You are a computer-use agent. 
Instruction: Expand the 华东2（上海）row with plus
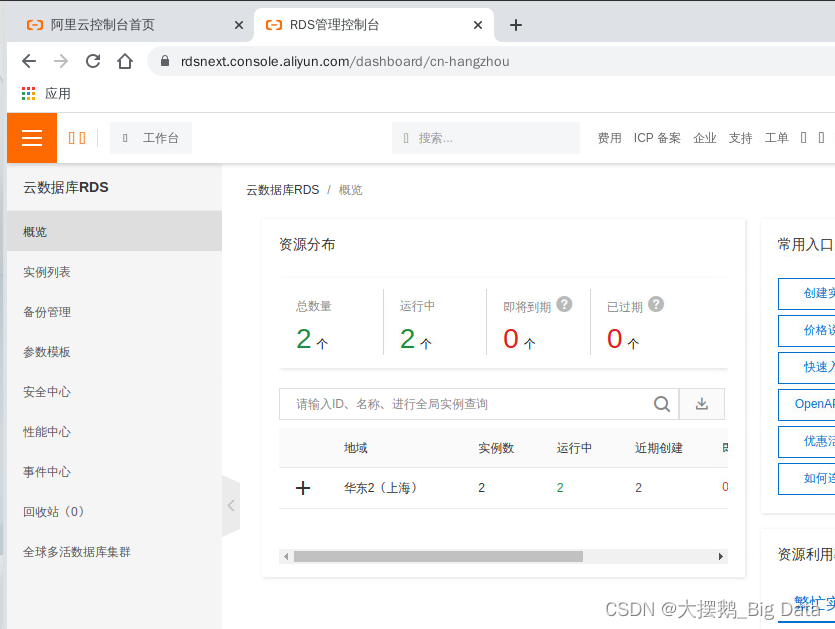pyautogui.click(x=303, y=487)
